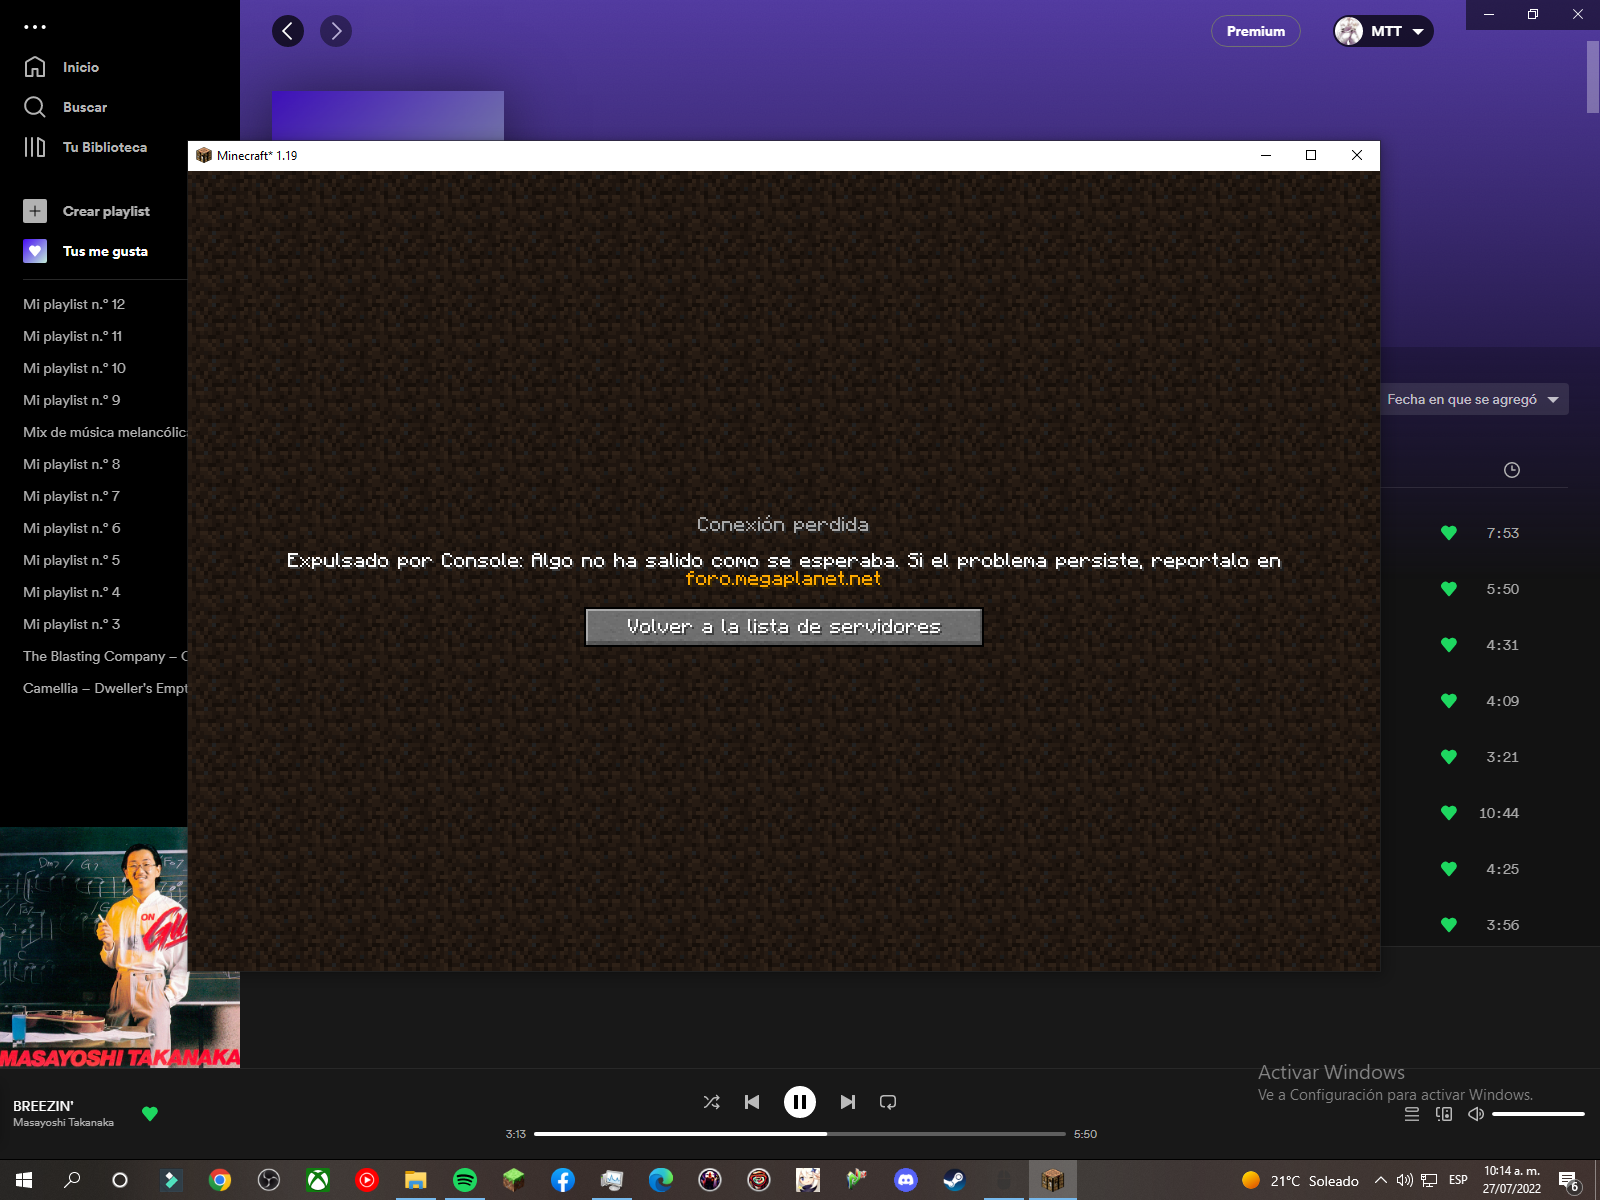The height and width of the screenshot is (1200, 1600).
Task: Open connect to device menu
Action: (x=1444, y=1114)
